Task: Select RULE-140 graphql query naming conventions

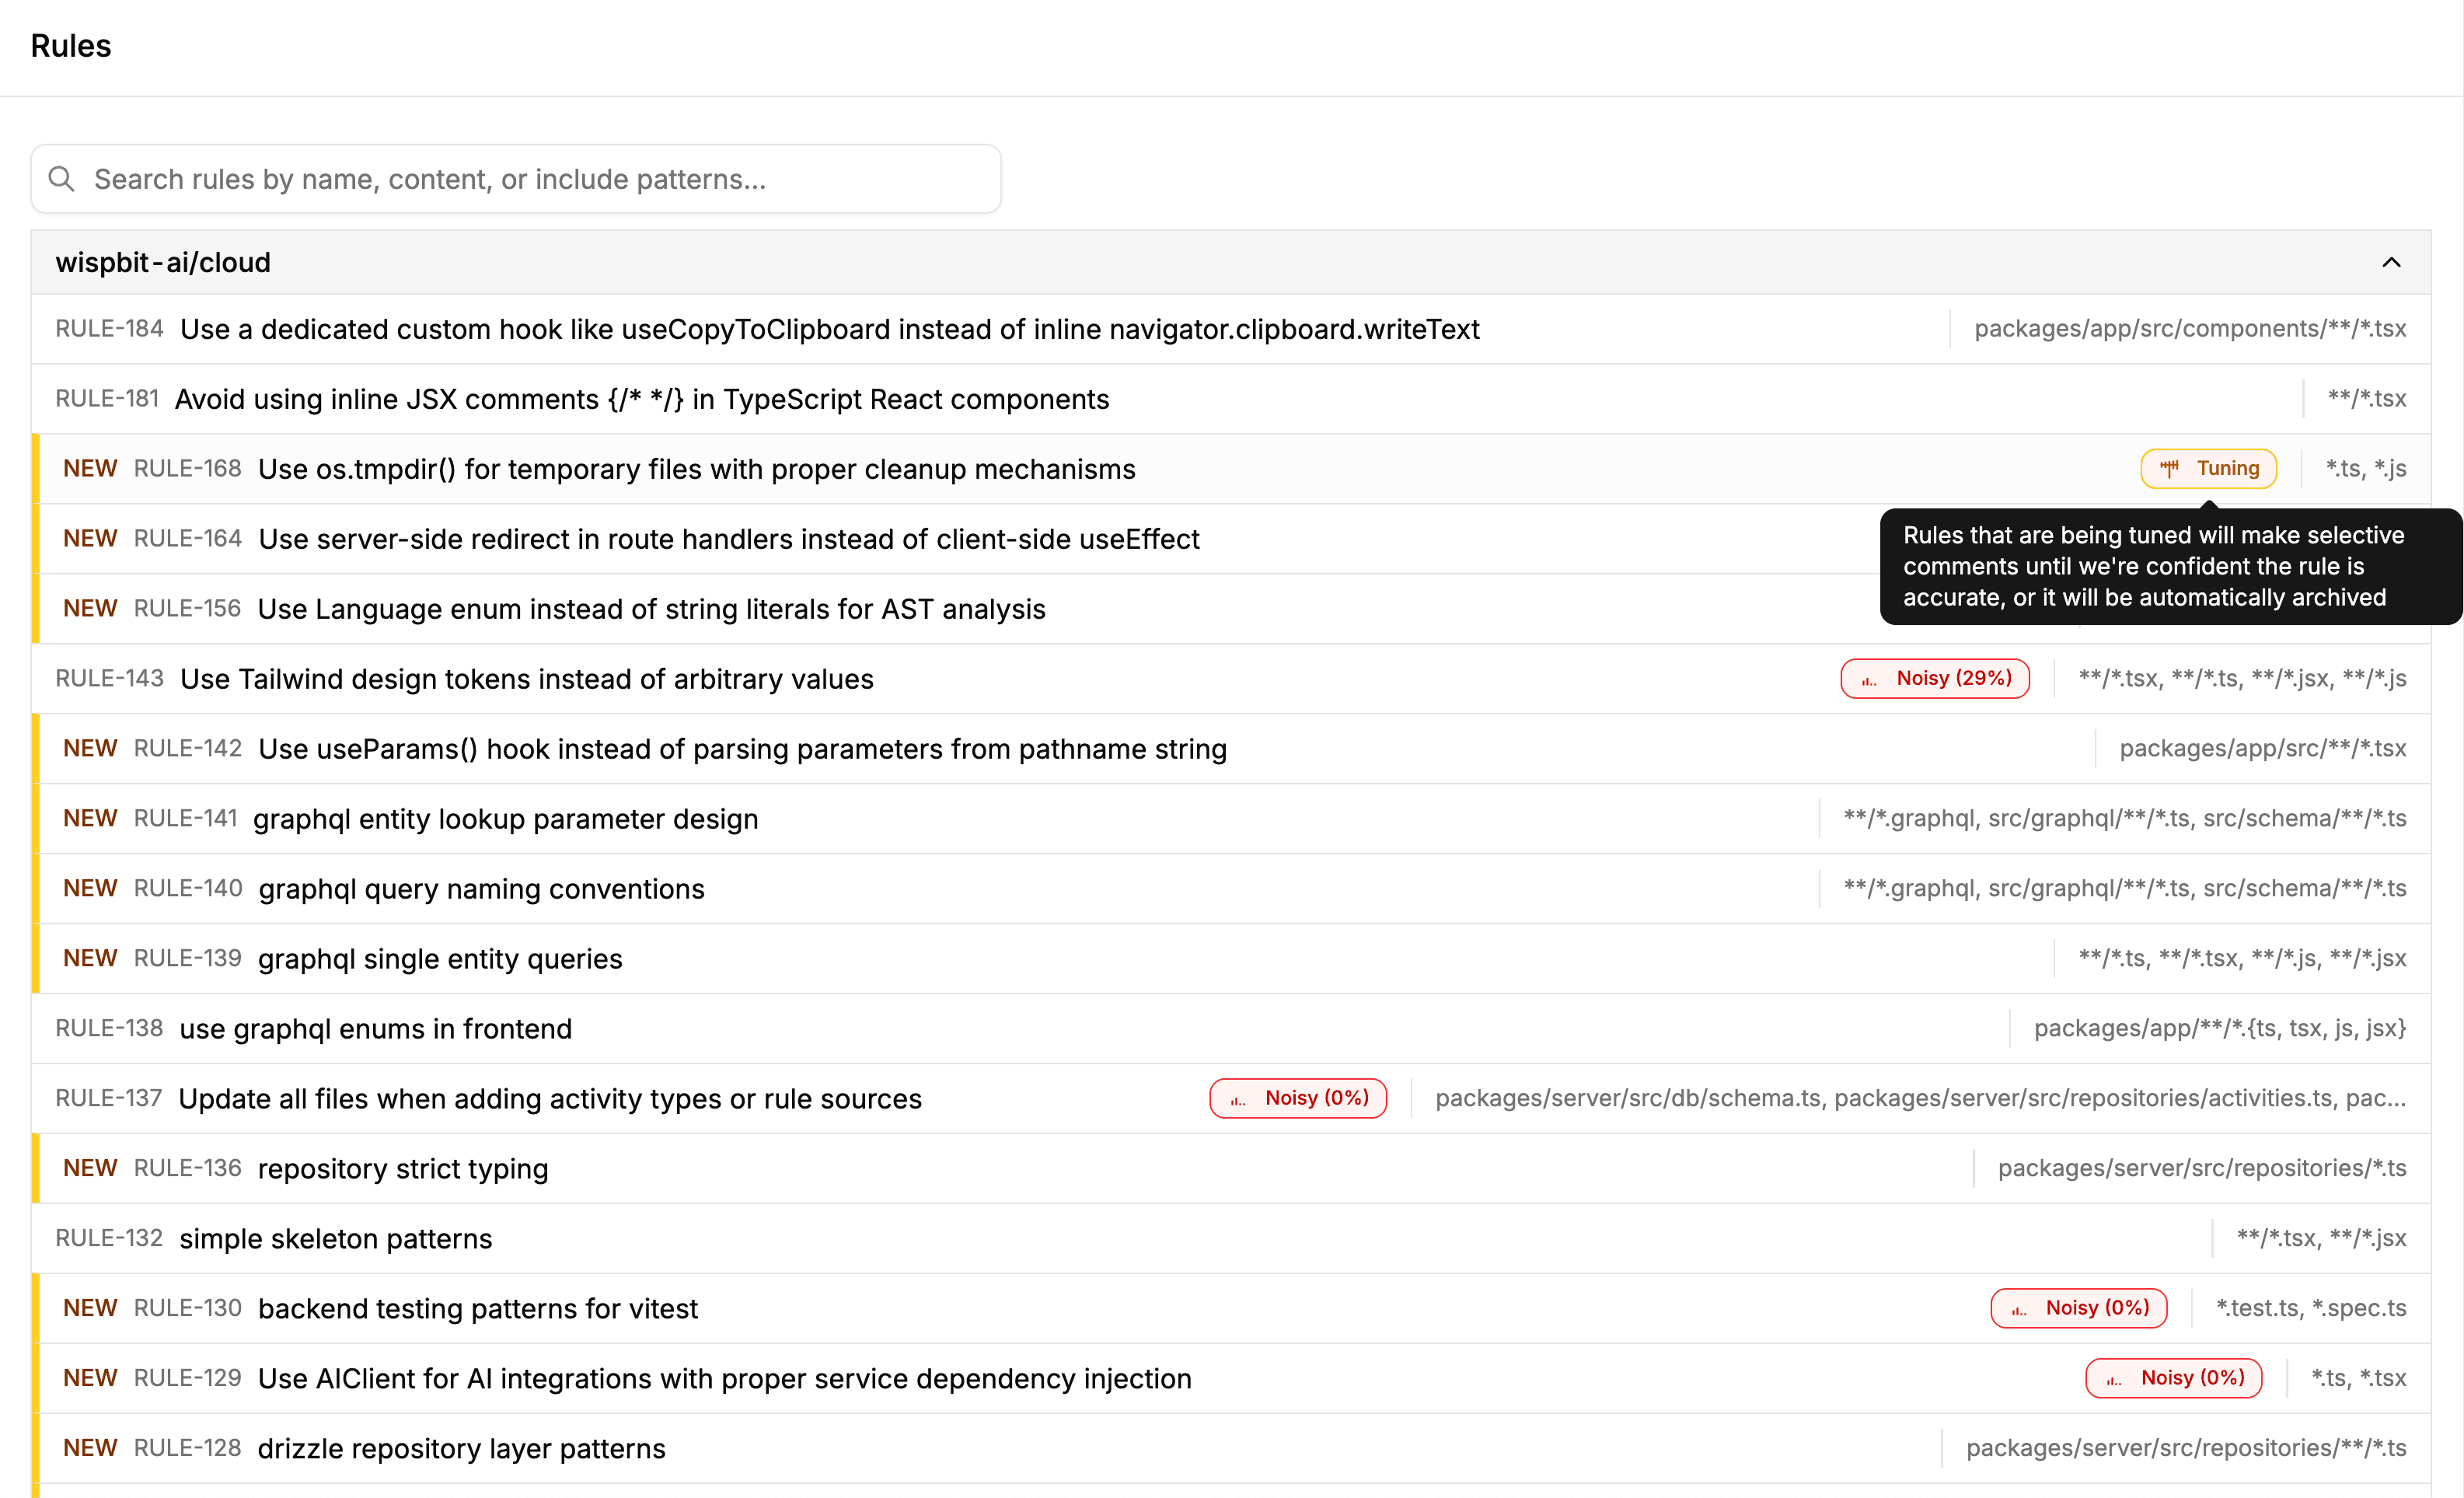Action: [x=481, y=889]
